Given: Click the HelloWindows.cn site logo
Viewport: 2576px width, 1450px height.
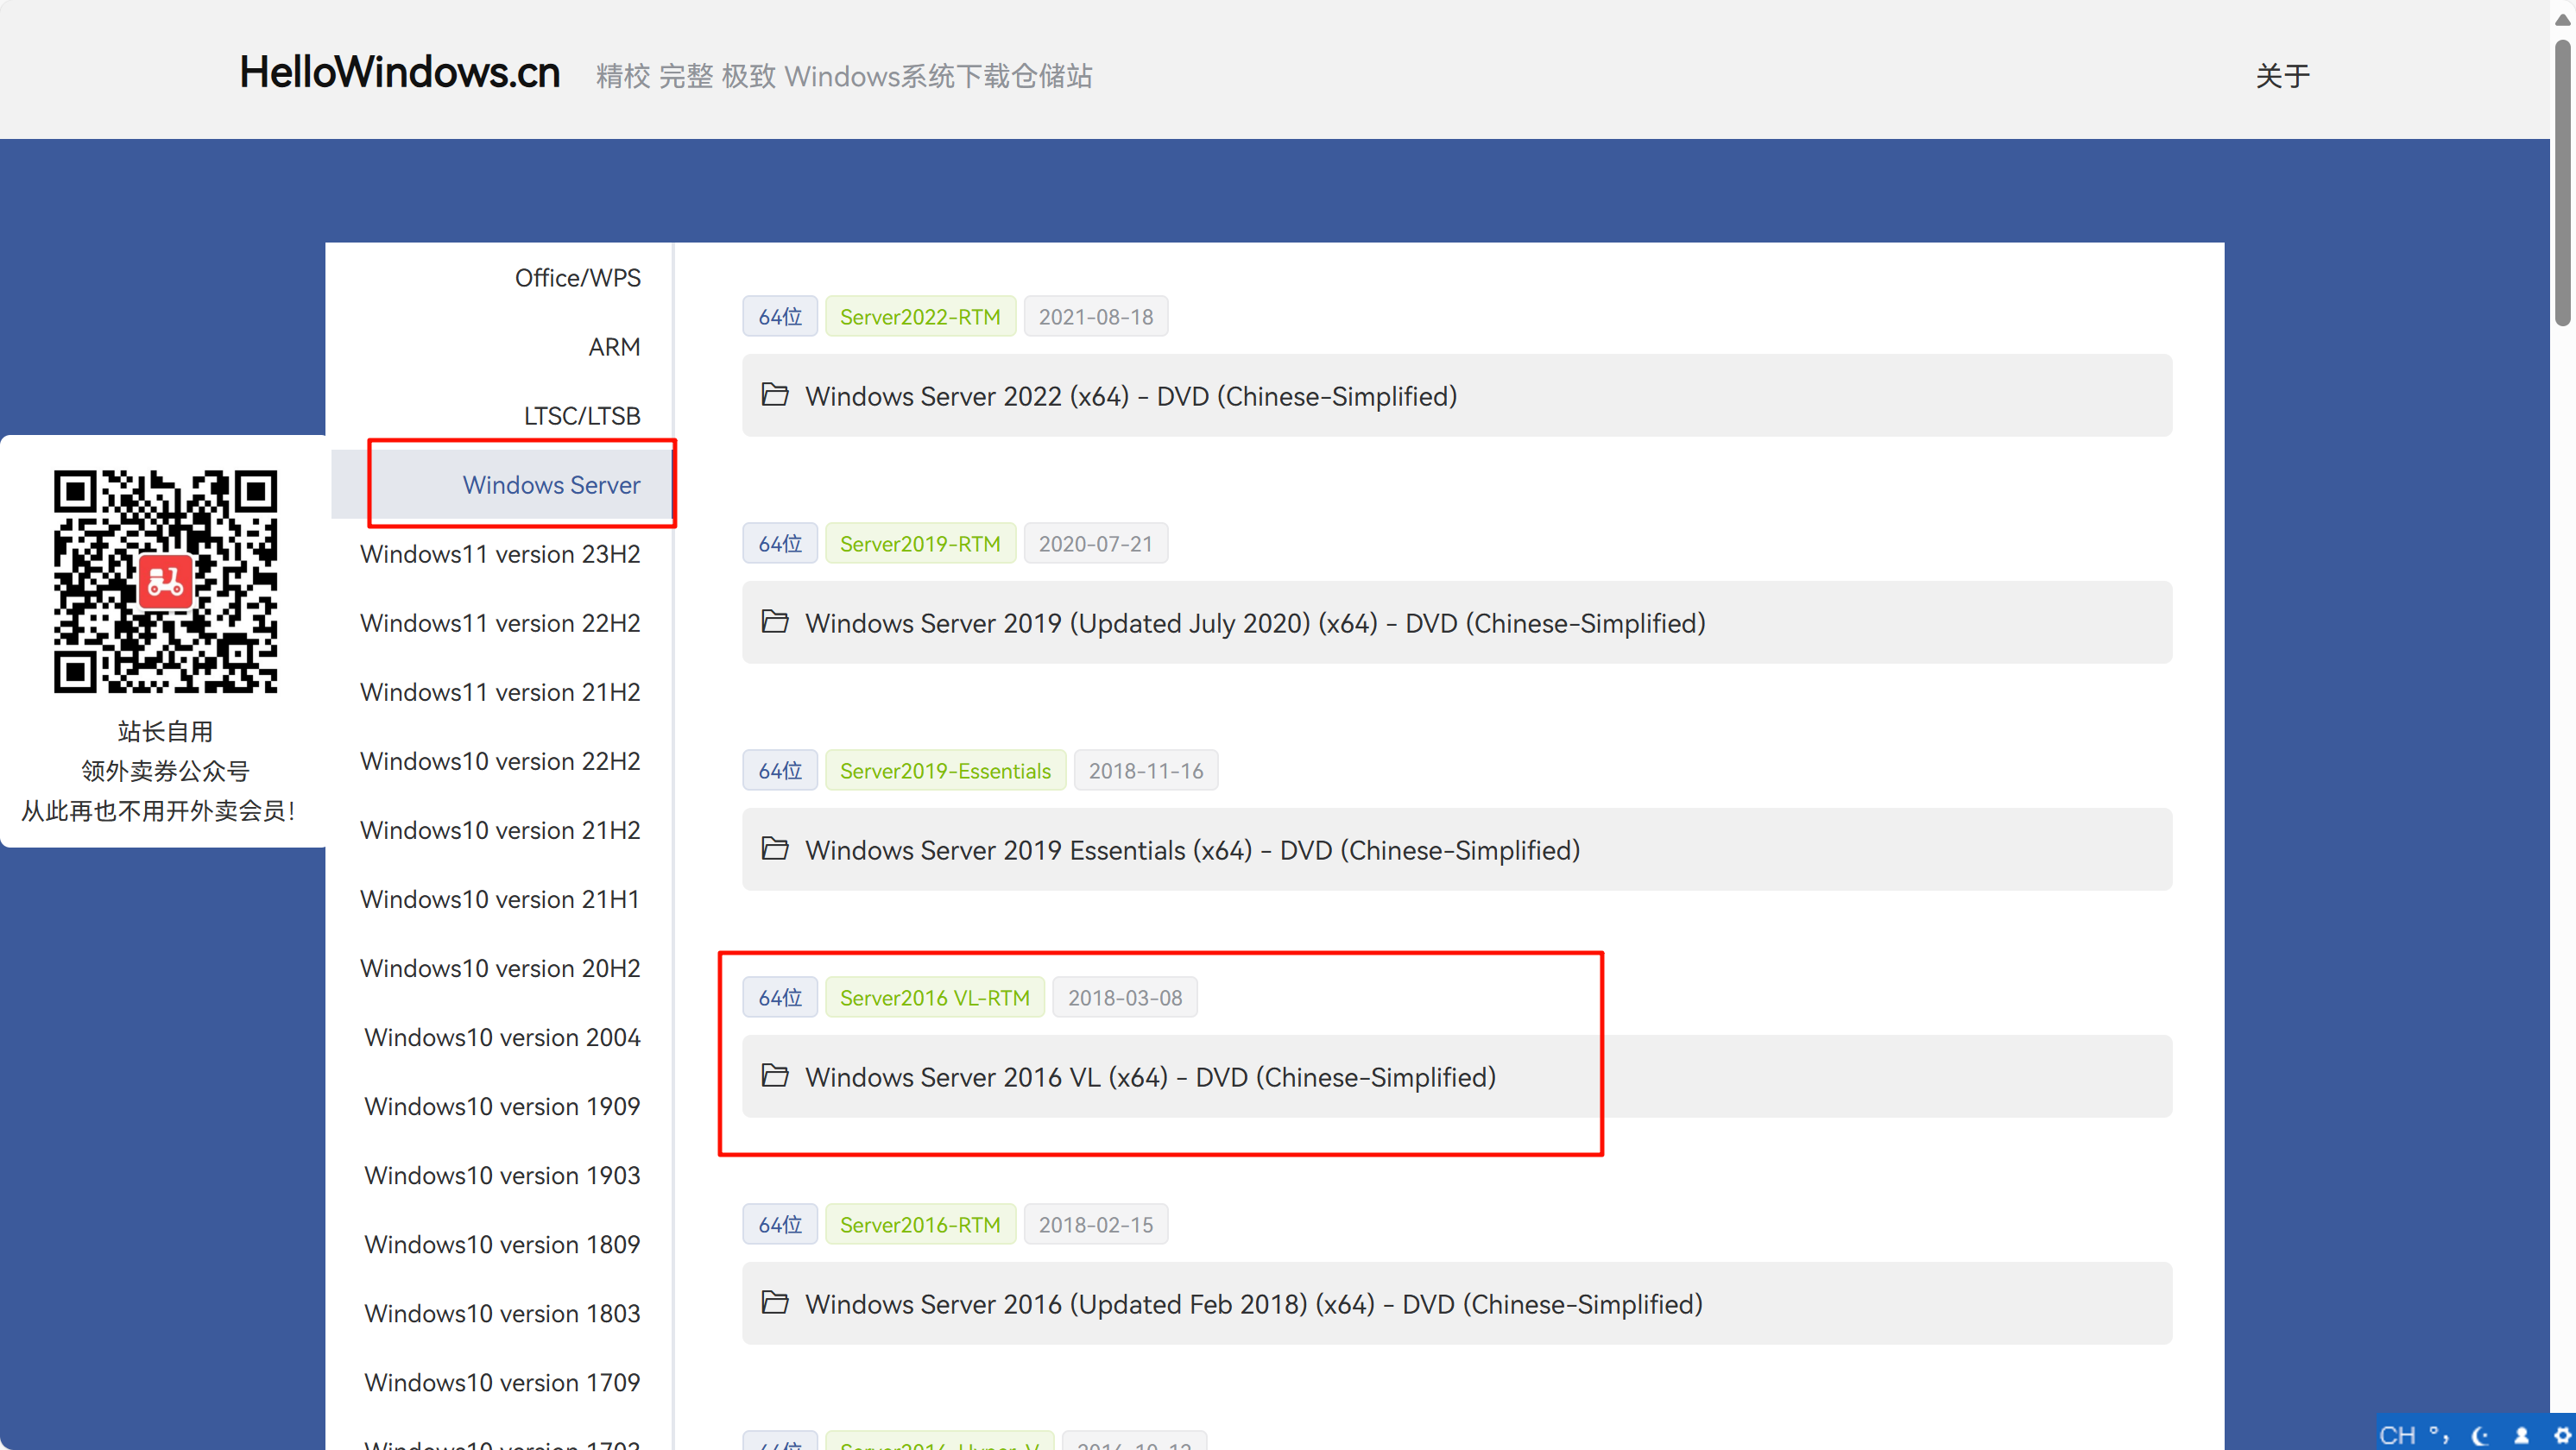Looking at the screenshot, I should pos(399,72).
